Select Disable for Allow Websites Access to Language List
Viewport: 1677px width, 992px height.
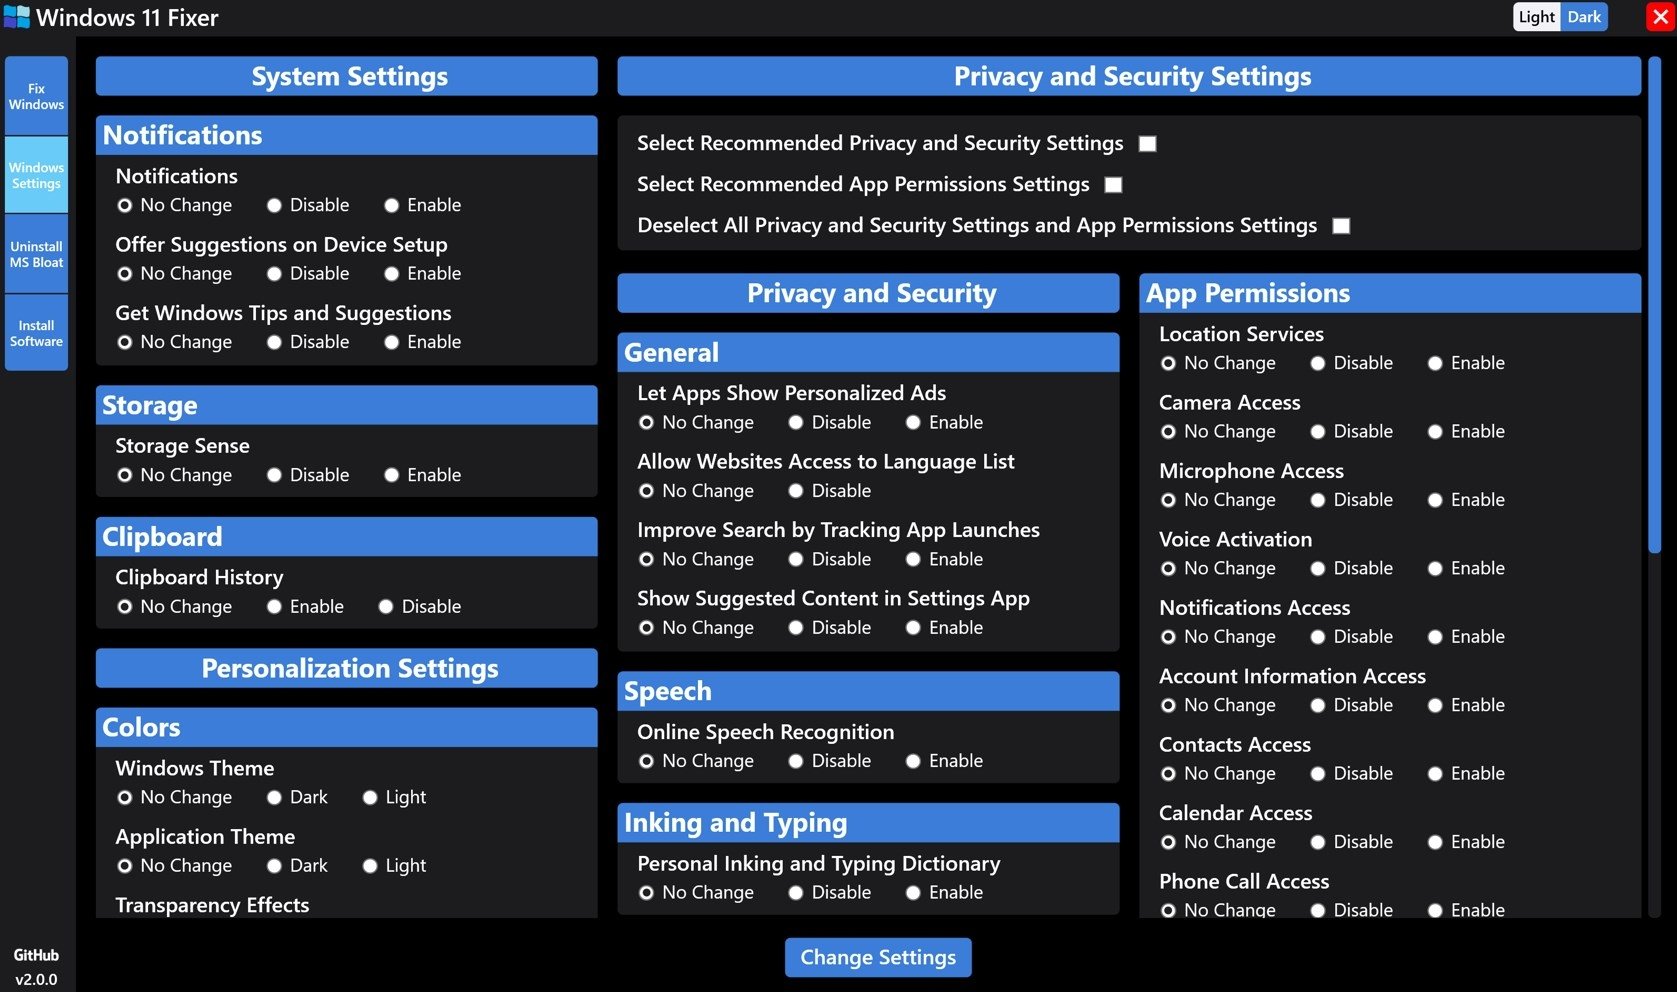point(796,491)
